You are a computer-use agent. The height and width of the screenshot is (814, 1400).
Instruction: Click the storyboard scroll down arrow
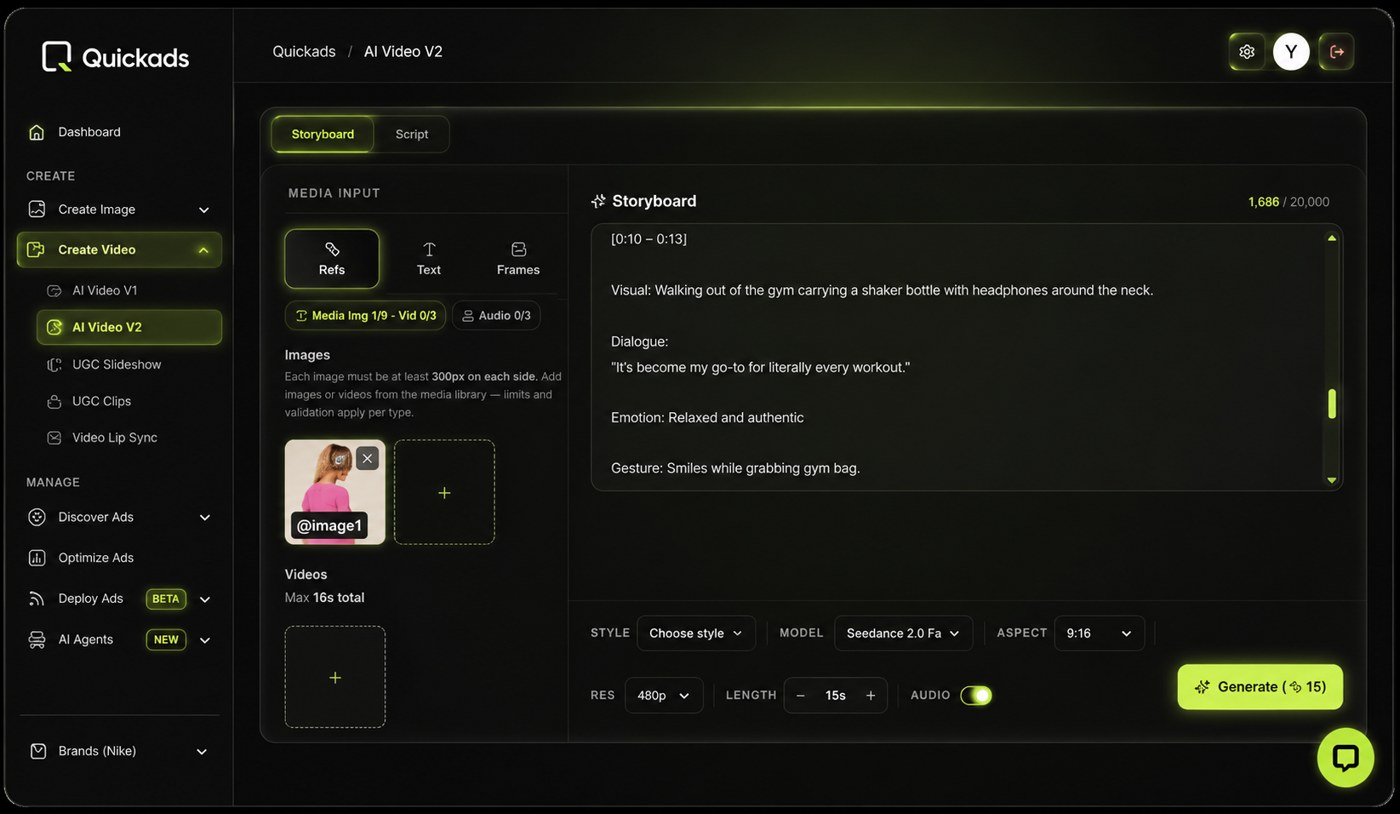point(1332,480)
